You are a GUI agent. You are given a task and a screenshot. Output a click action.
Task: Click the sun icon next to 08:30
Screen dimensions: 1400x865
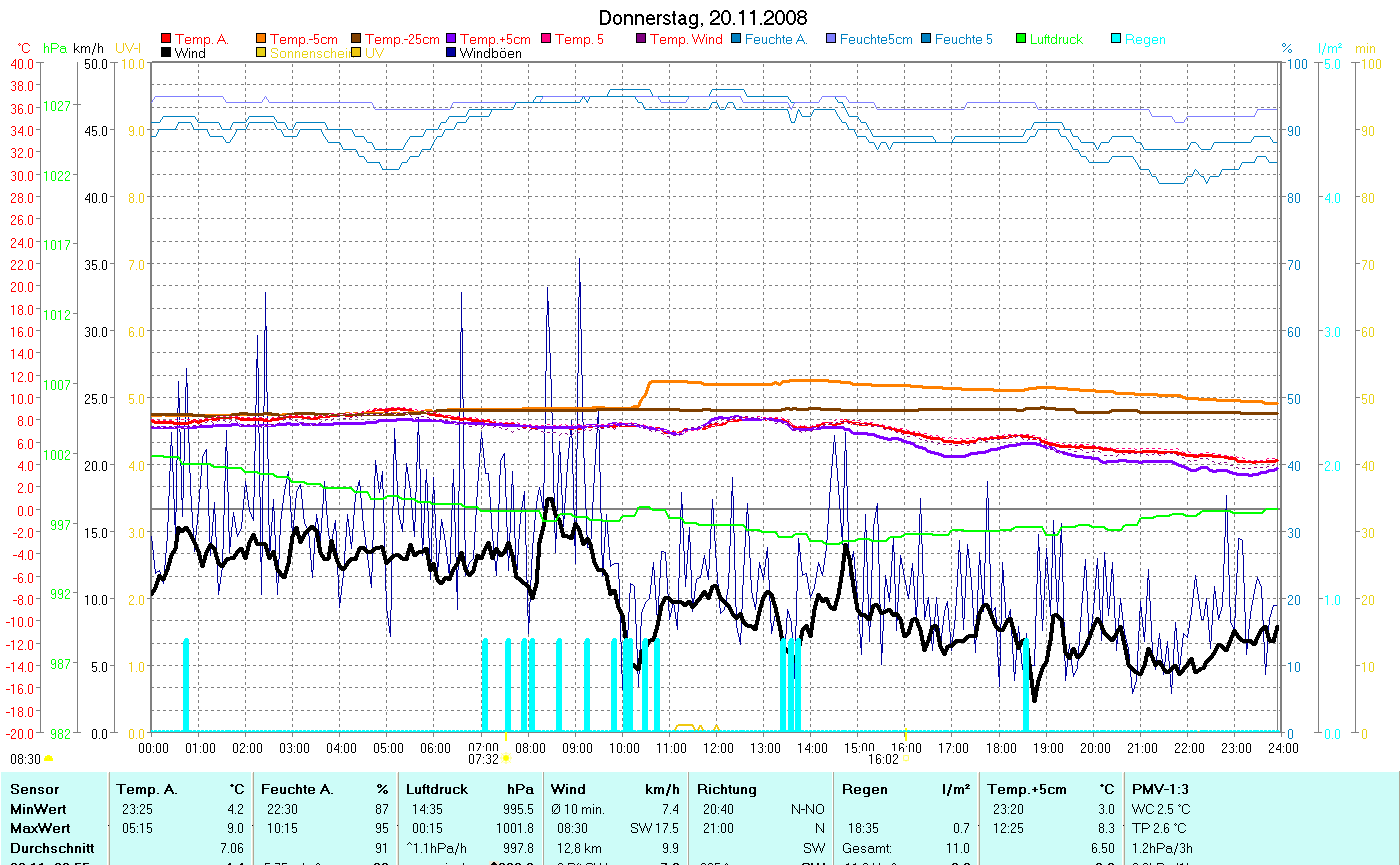point(49,759)
